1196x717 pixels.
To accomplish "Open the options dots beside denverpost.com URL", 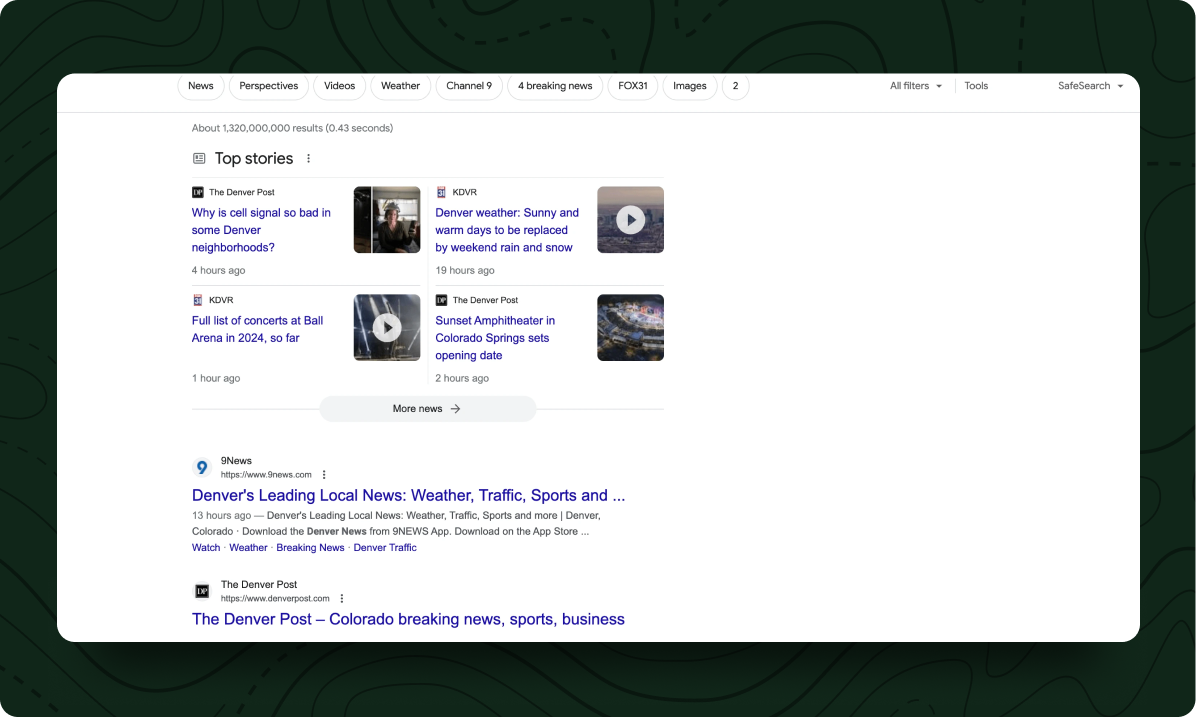I will click(342, 599).
